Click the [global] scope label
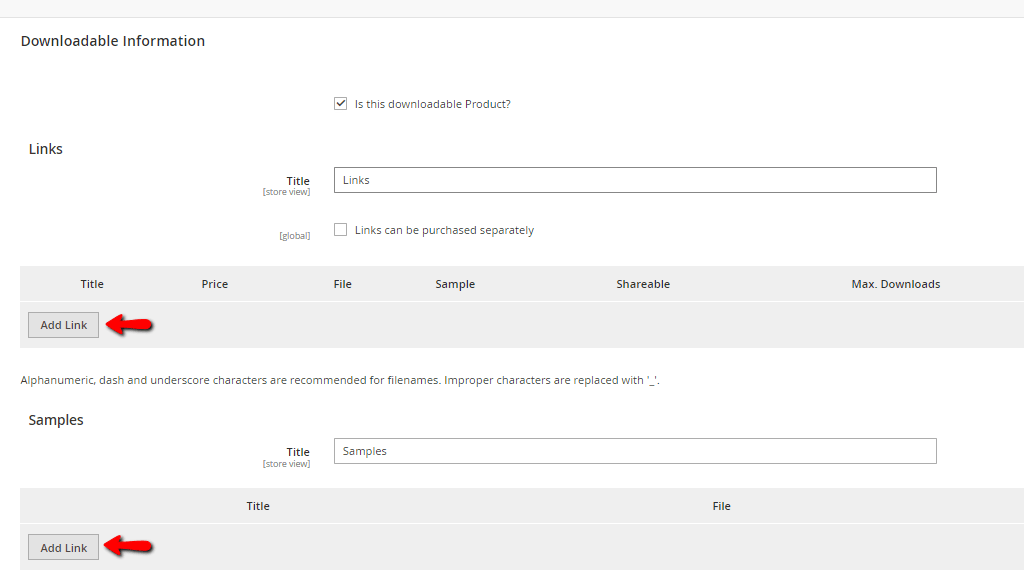This screenshot has height=576, width=1024. coord(294,234)
